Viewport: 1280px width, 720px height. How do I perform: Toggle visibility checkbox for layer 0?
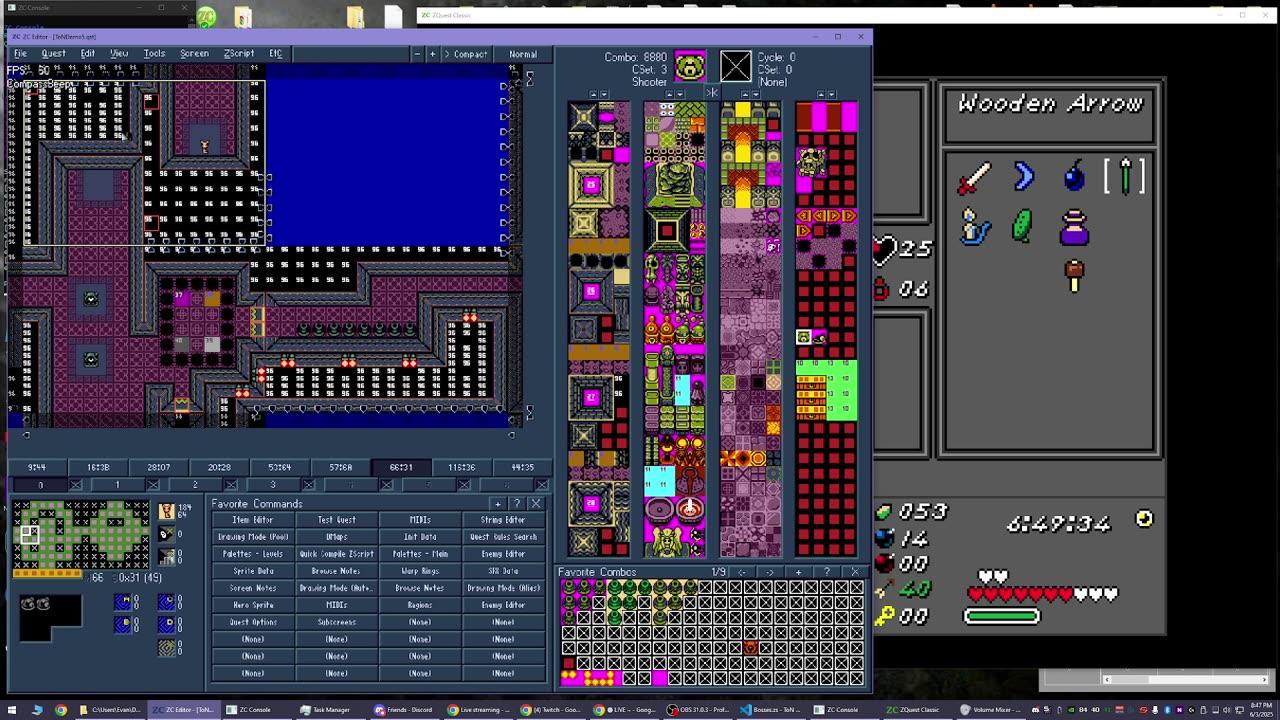point(76,485)
